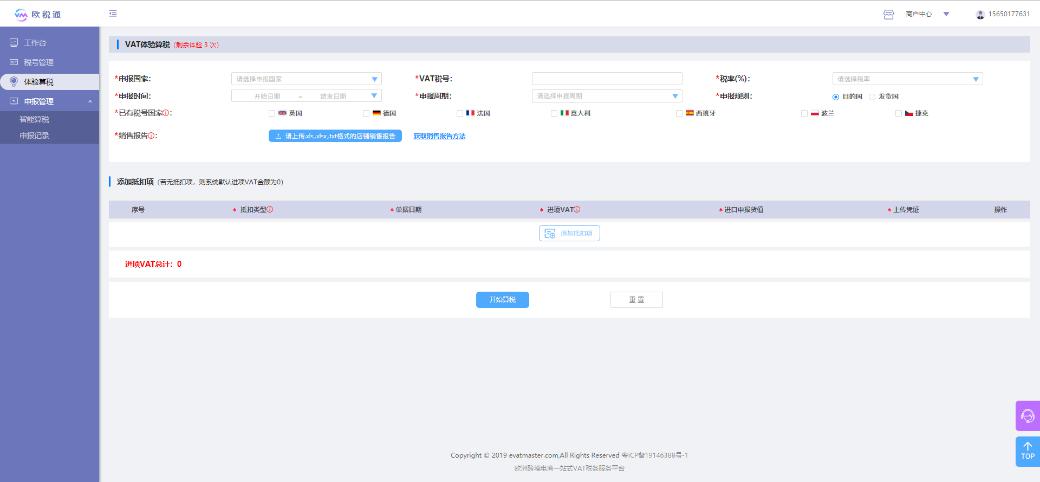Viewport: 1040px width, 482px height.
Task: Check the Poland (波兰) country checkbox
Action: point(805,113)
